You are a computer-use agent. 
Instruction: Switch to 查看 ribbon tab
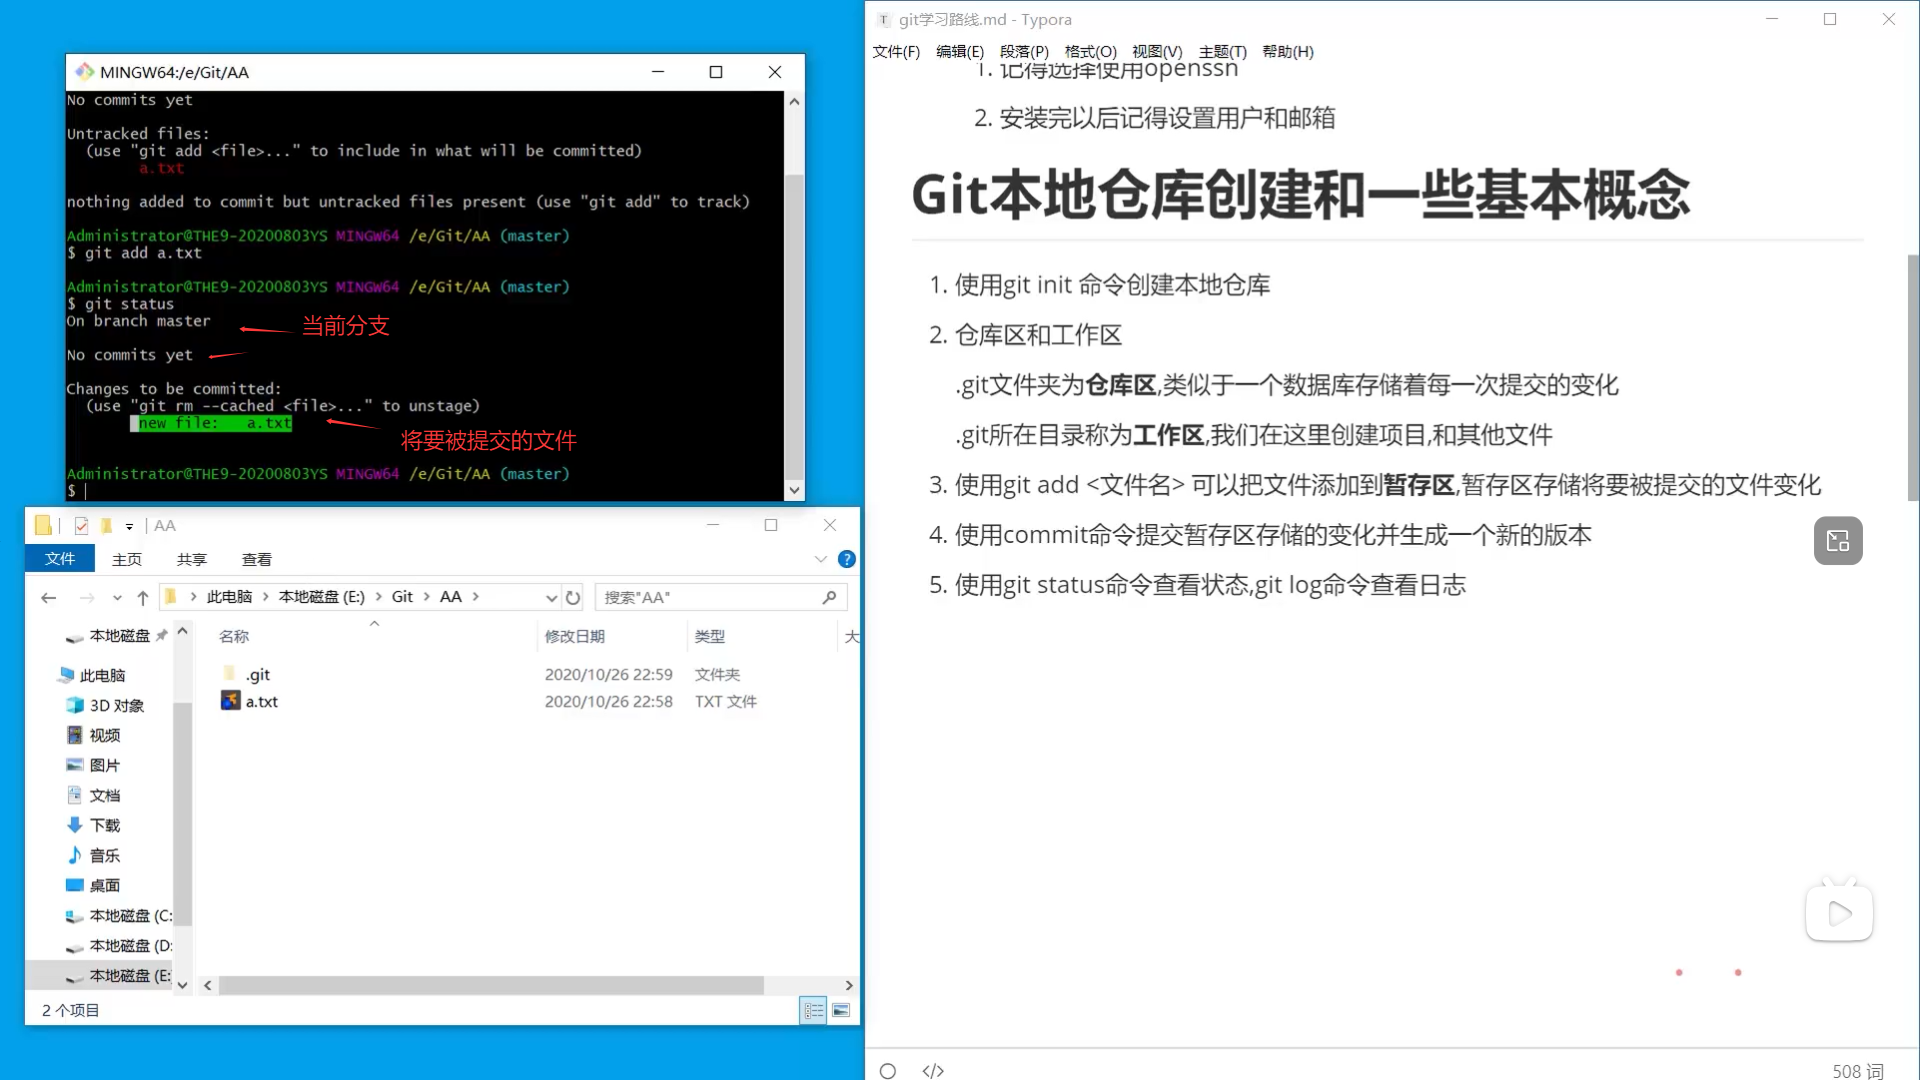(x=256, y=560)
